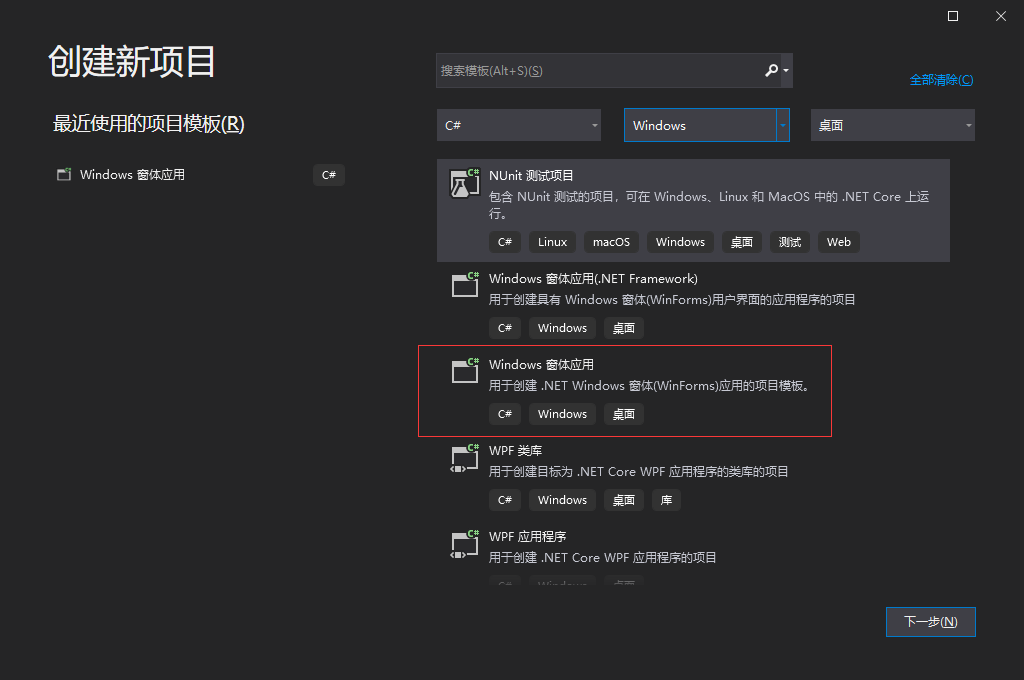
Task: Click the NUnit 测试项目 title
Action: click(x=531, y=175)
